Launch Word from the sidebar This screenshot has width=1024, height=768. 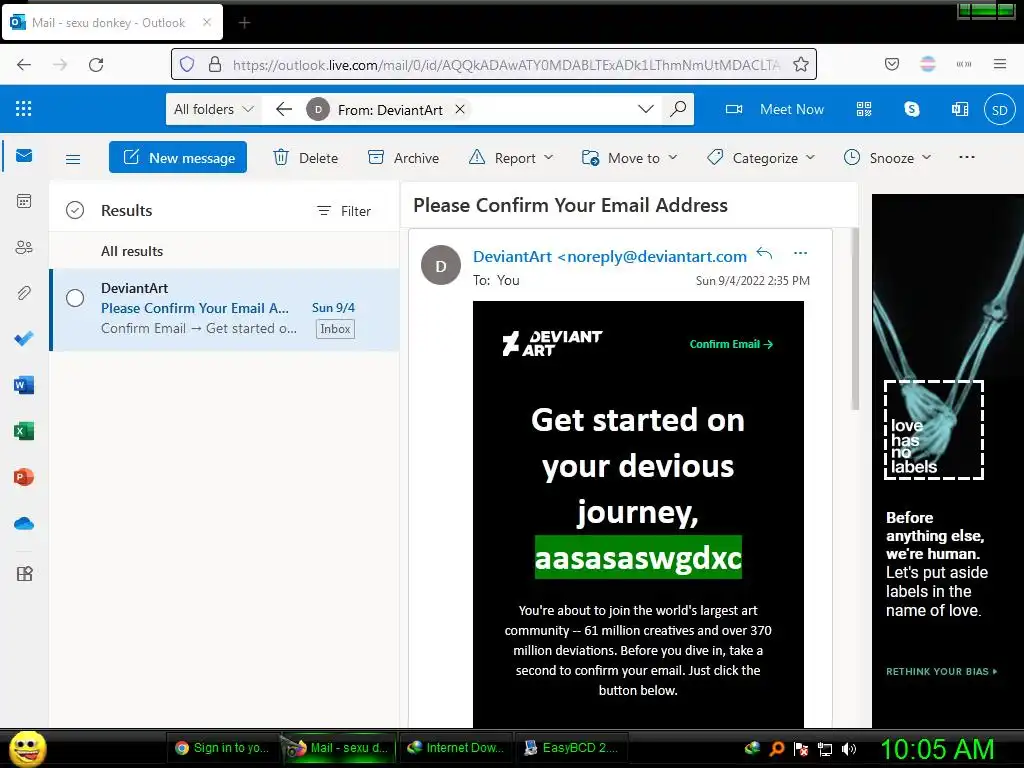tap(24, 385)
